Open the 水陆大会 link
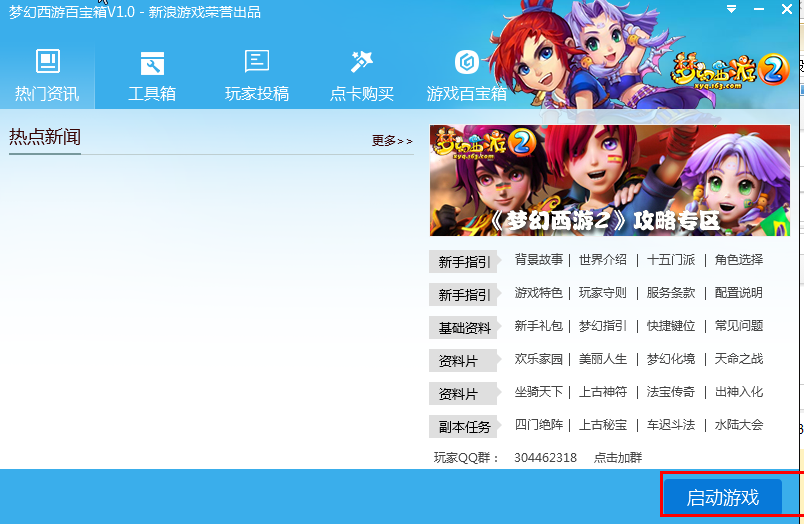The height and width of the screenshot is (524, 804). click(x=739, y=425)
